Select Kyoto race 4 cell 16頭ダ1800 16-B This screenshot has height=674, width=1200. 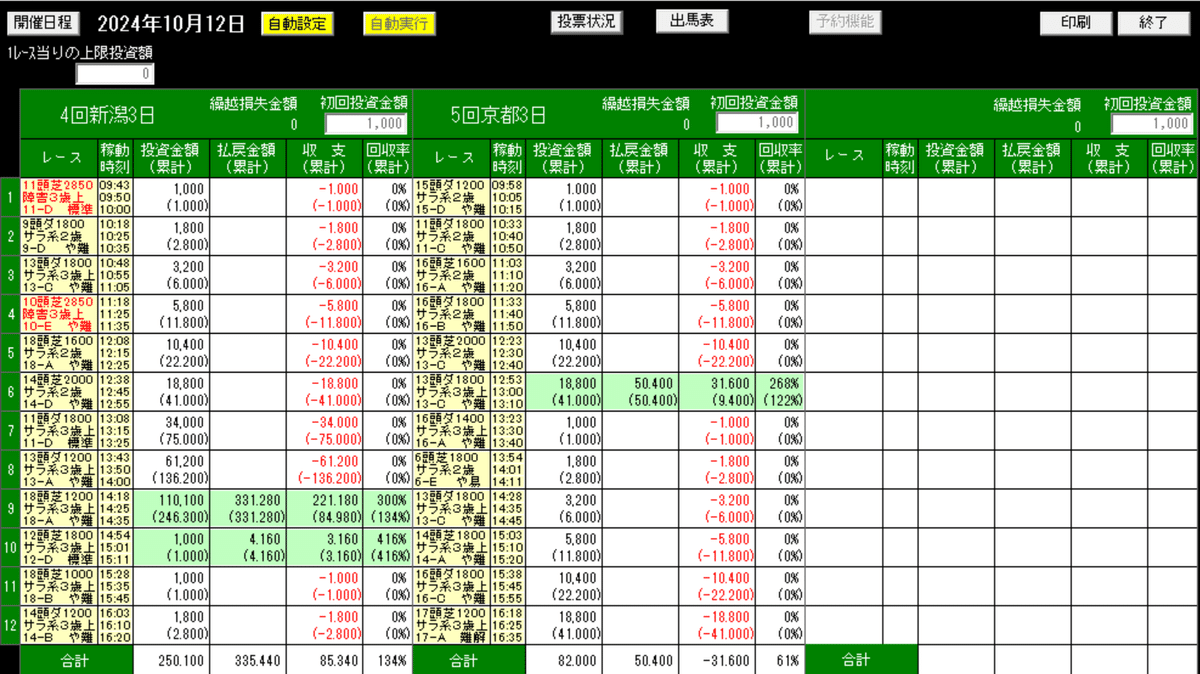coord(451,312)
